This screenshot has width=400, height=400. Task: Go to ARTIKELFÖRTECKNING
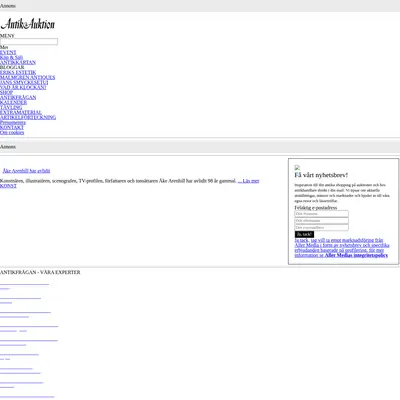[x=28, y=117]
